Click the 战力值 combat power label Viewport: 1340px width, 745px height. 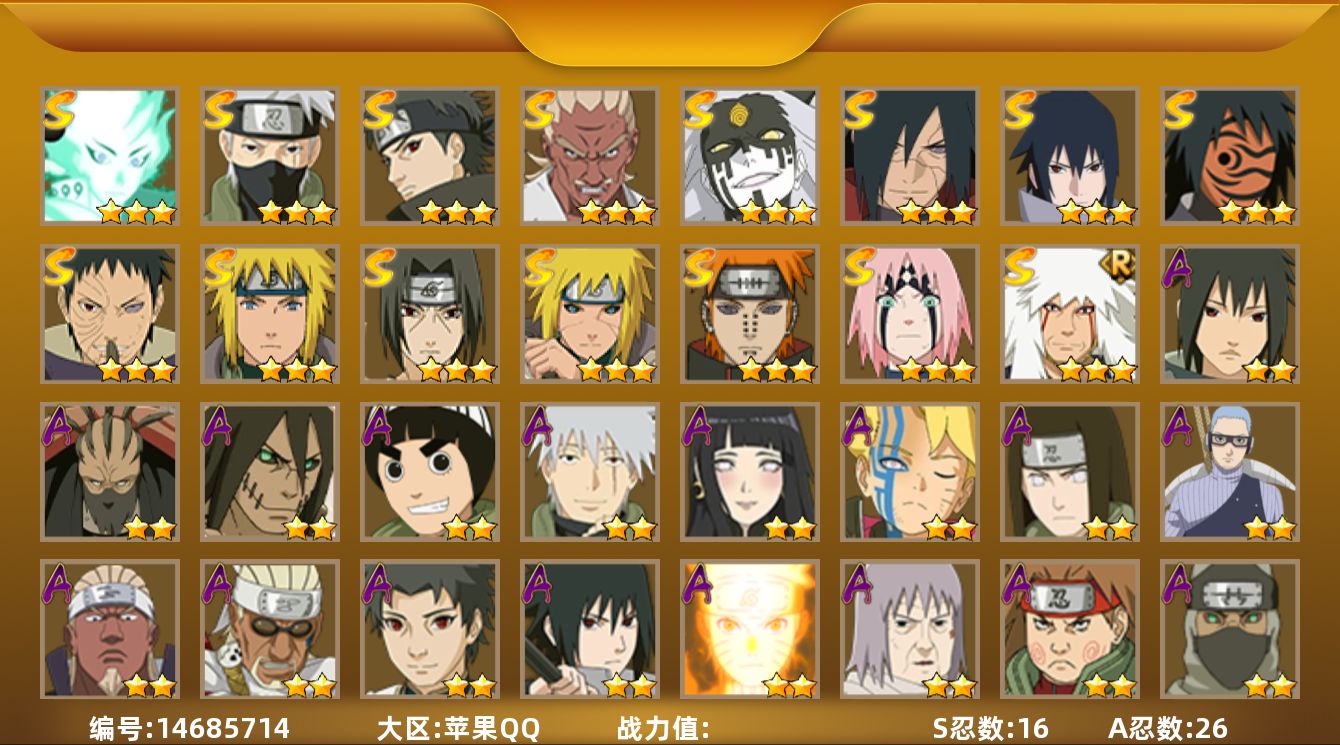(x=663, y=728)
